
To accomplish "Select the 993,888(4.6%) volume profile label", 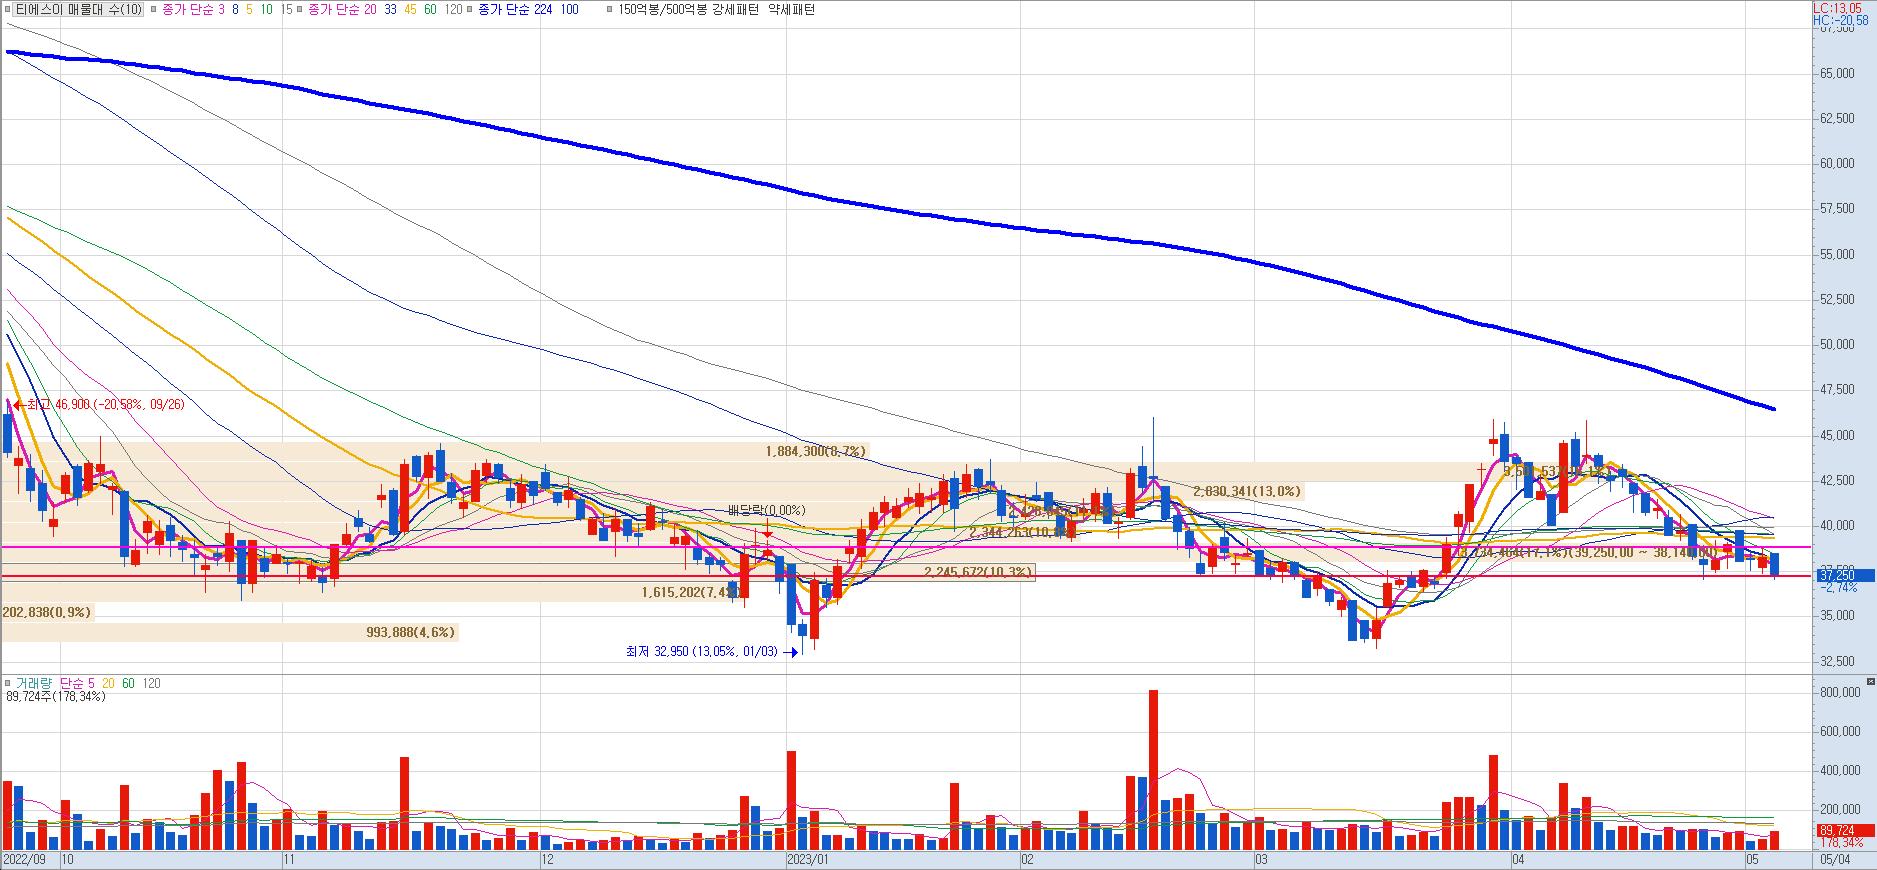I will (410, 632).
